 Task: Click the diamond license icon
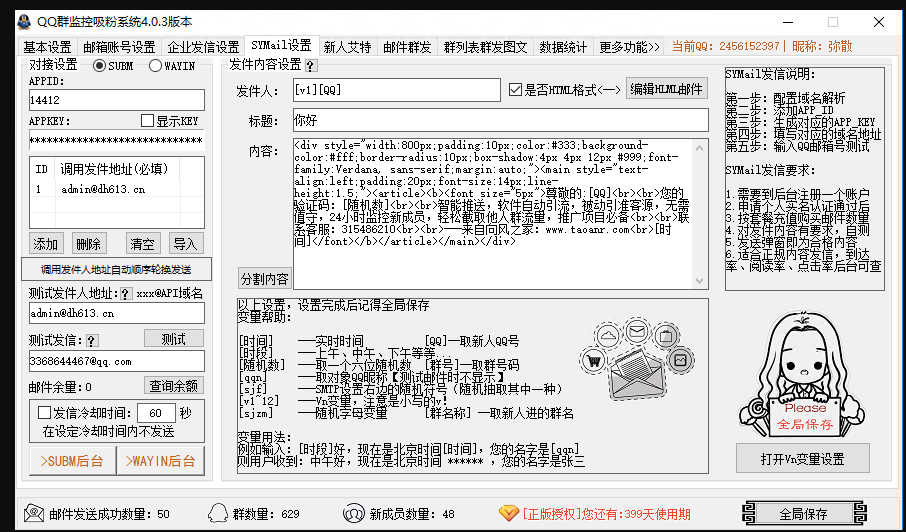(x=508, y=514)
